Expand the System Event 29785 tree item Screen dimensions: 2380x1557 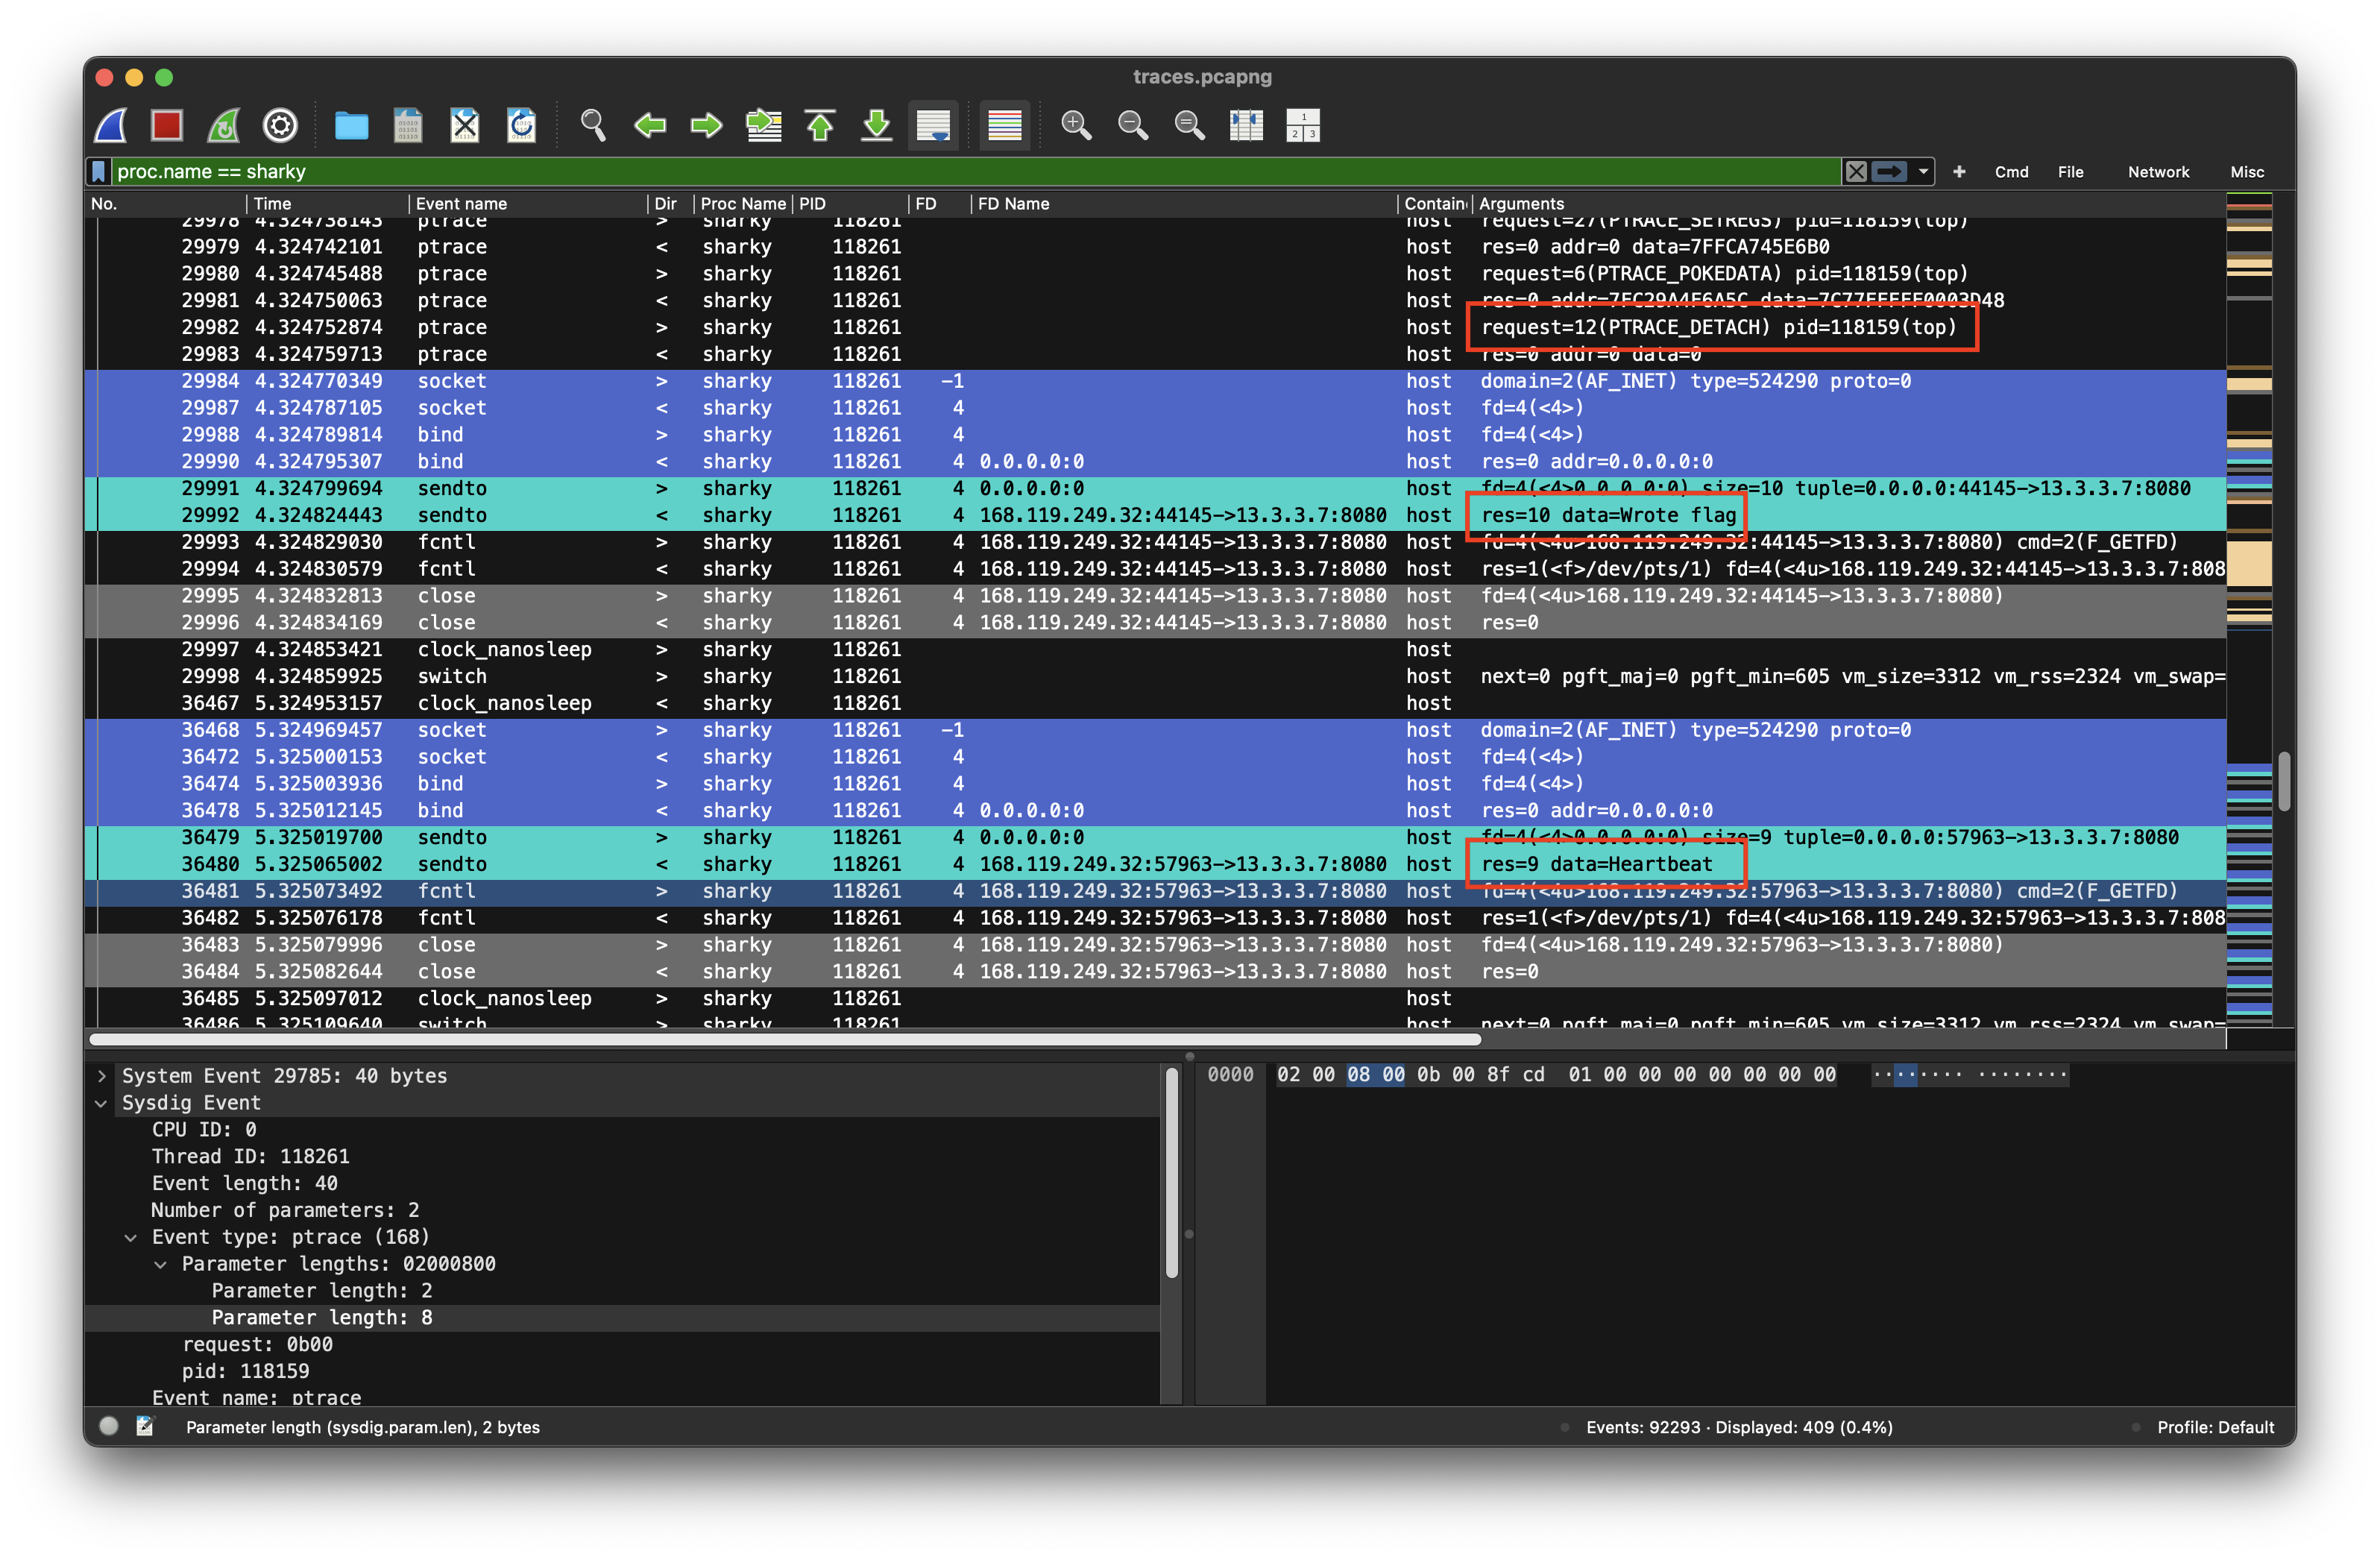(101, 1076)
